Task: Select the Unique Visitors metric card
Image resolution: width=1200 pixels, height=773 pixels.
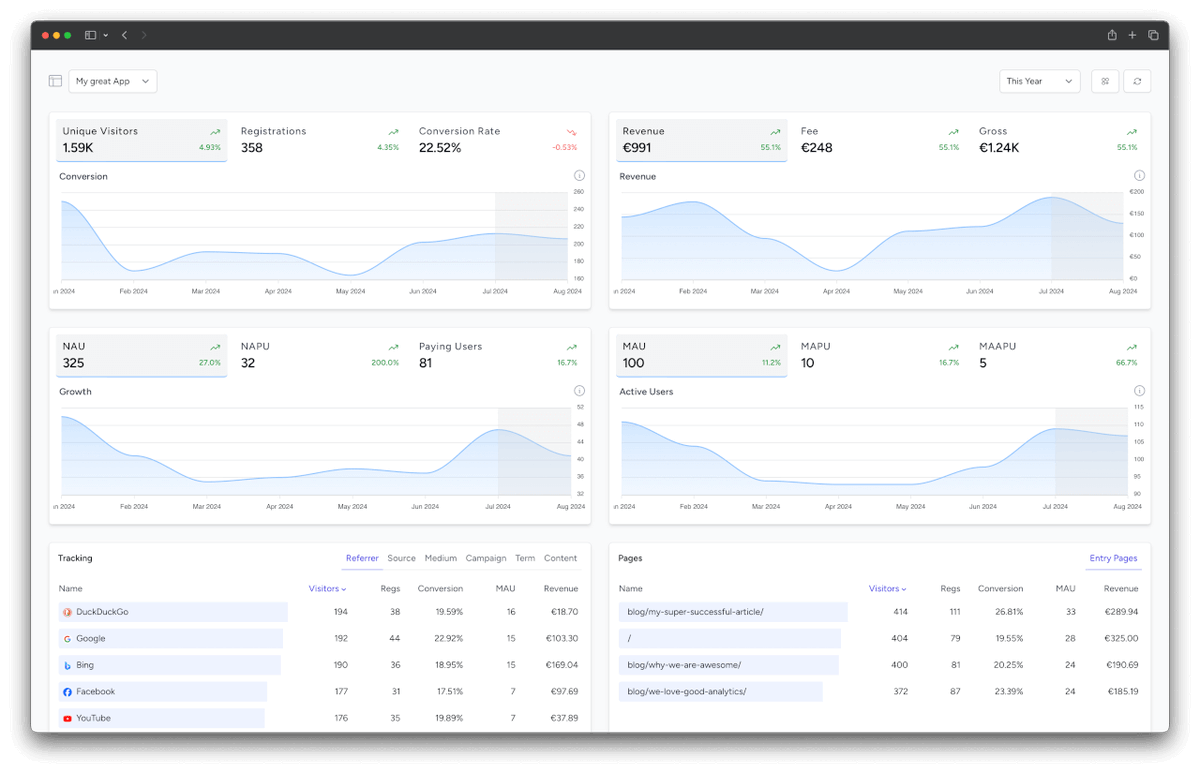Action: click(x=140, y=139)
